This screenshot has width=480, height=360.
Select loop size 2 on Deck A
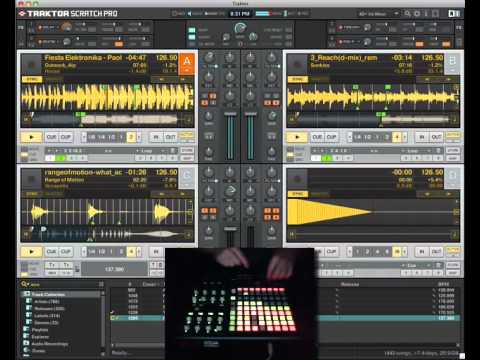click(x=131, y=137)
